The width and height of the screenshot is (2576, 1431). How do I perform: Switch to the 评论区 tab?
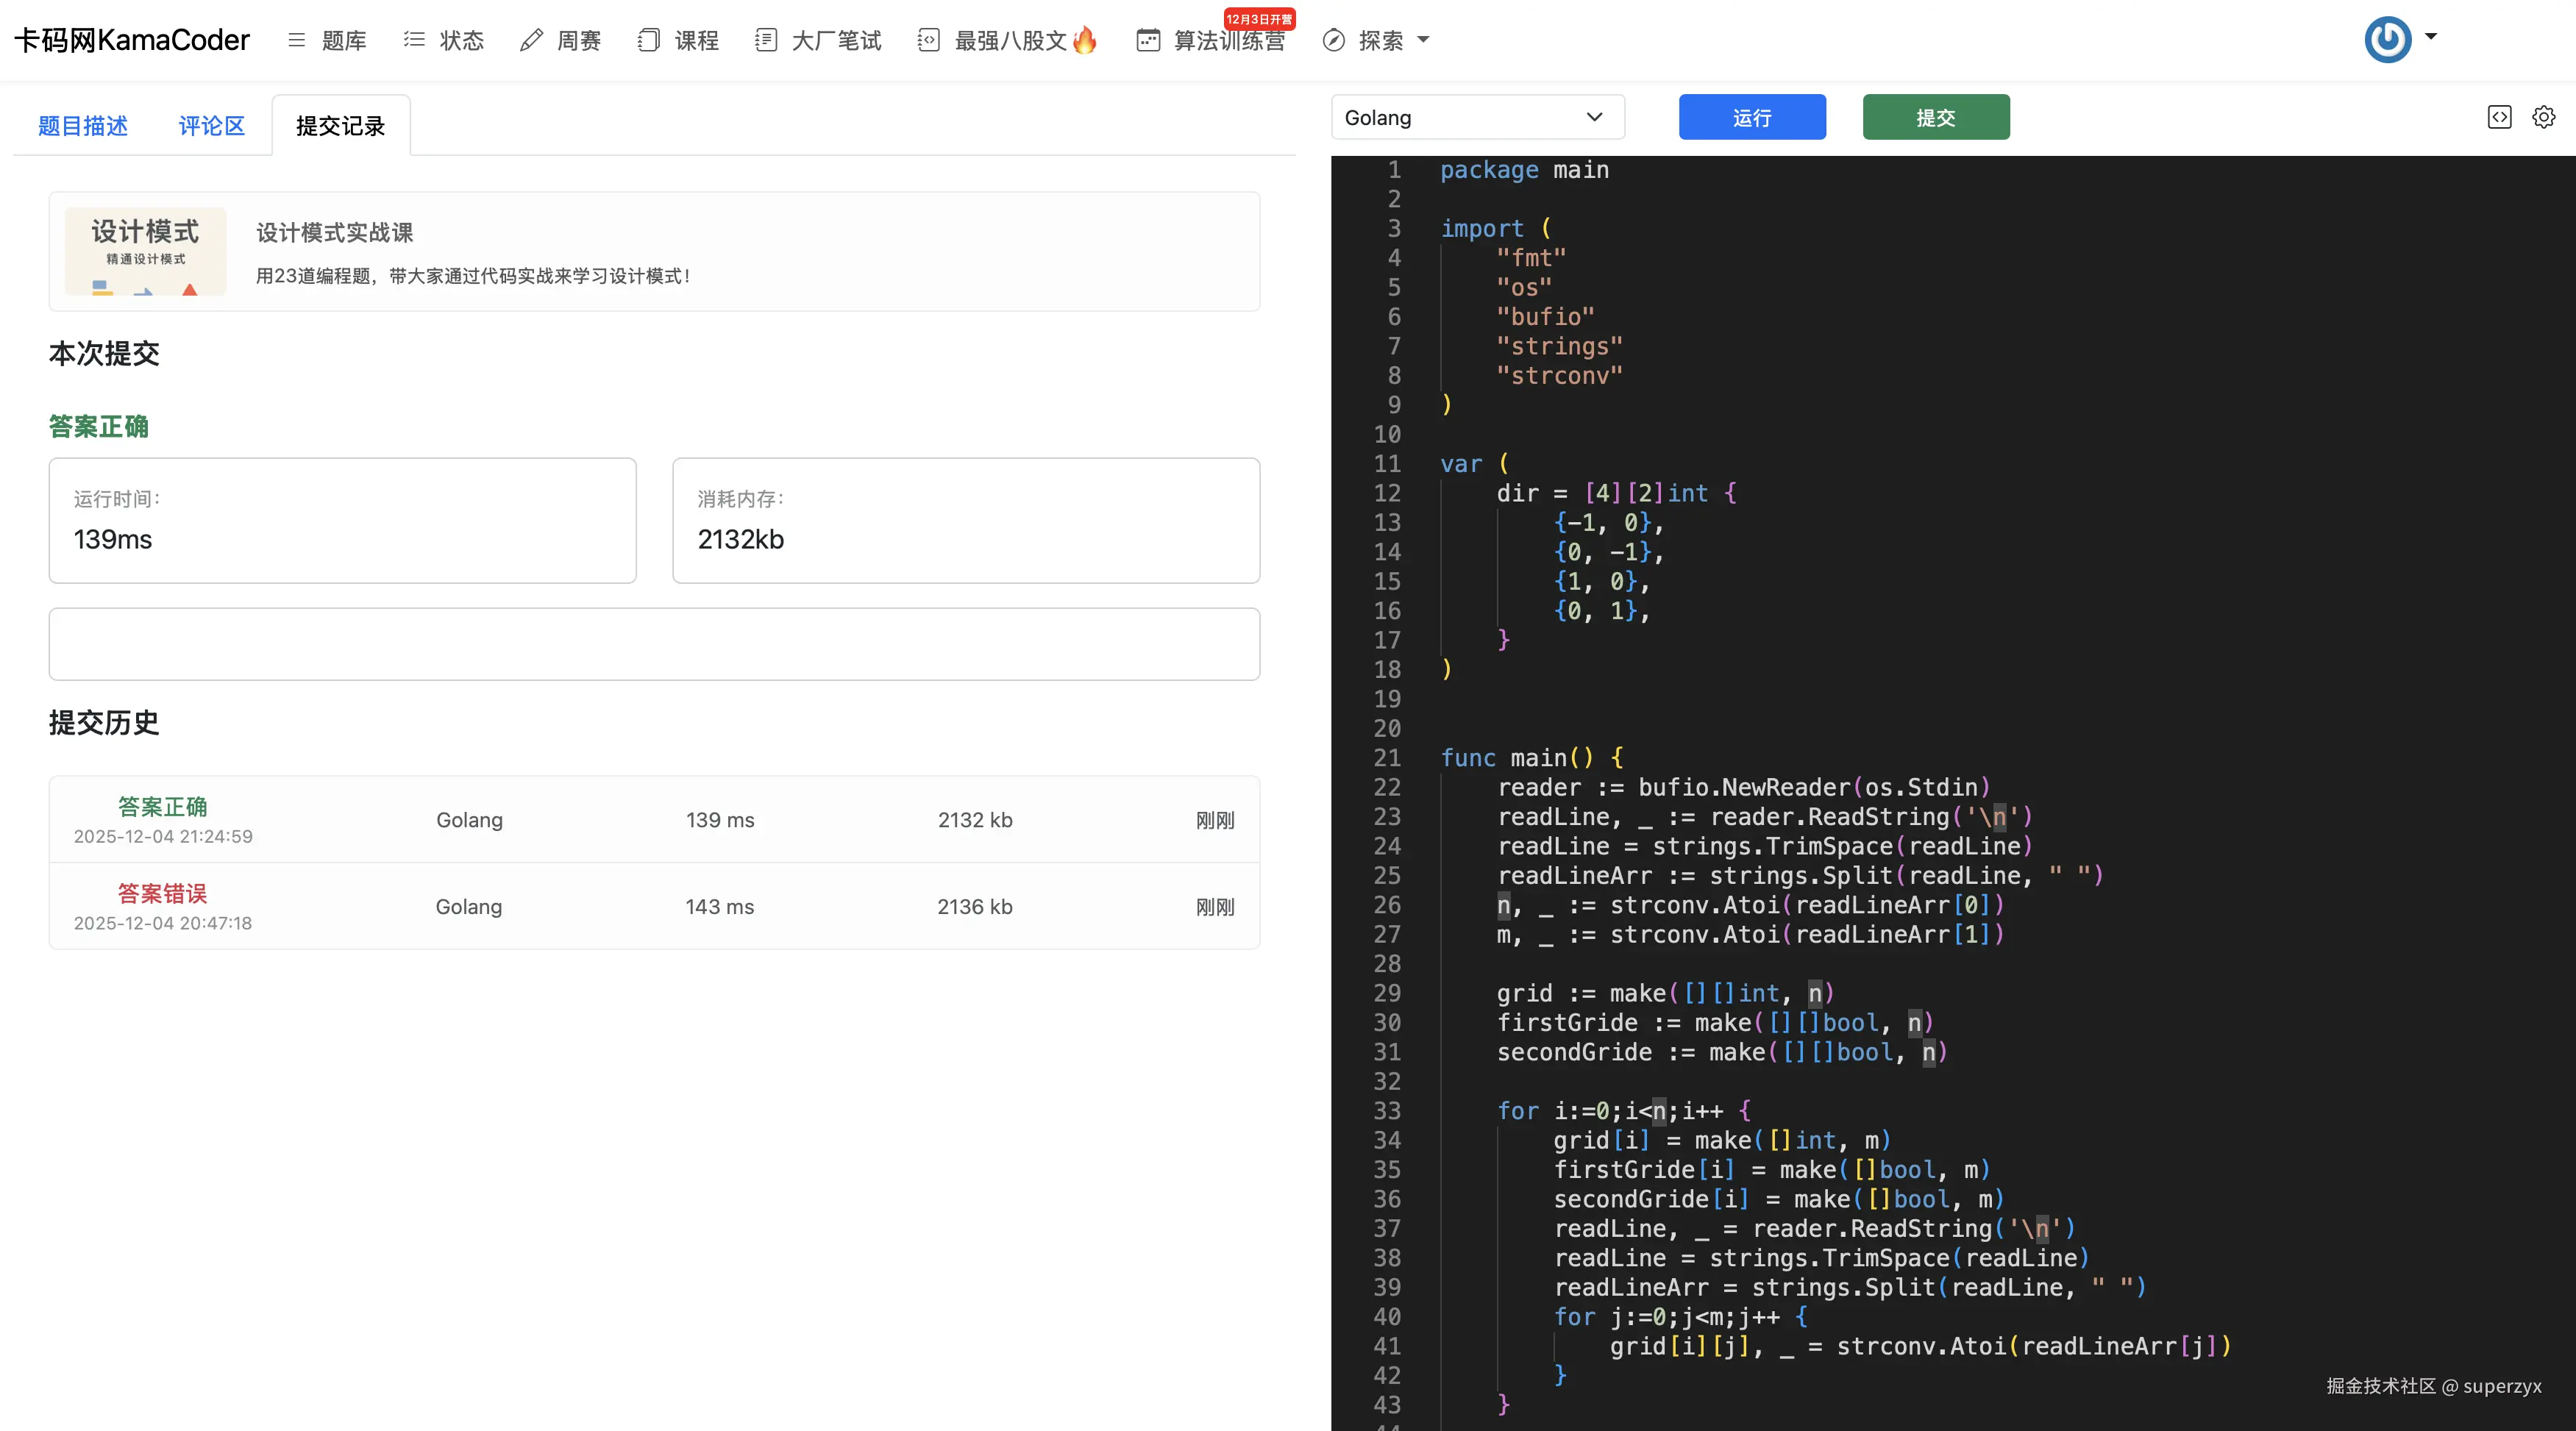(x=211, y=126)
